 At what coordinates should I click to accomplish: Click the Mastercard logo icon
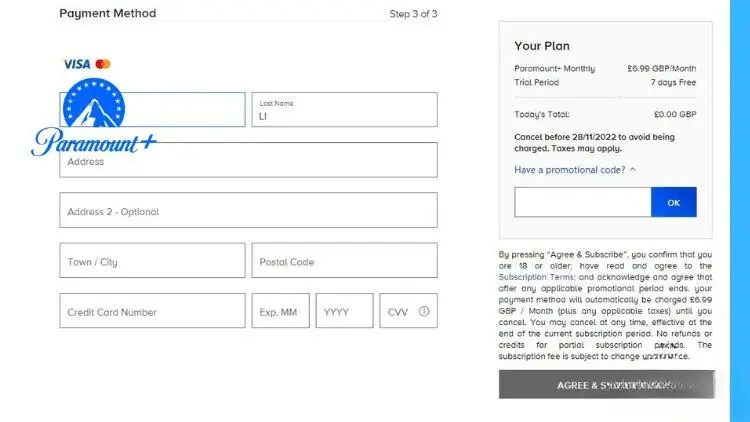point(103,64)
